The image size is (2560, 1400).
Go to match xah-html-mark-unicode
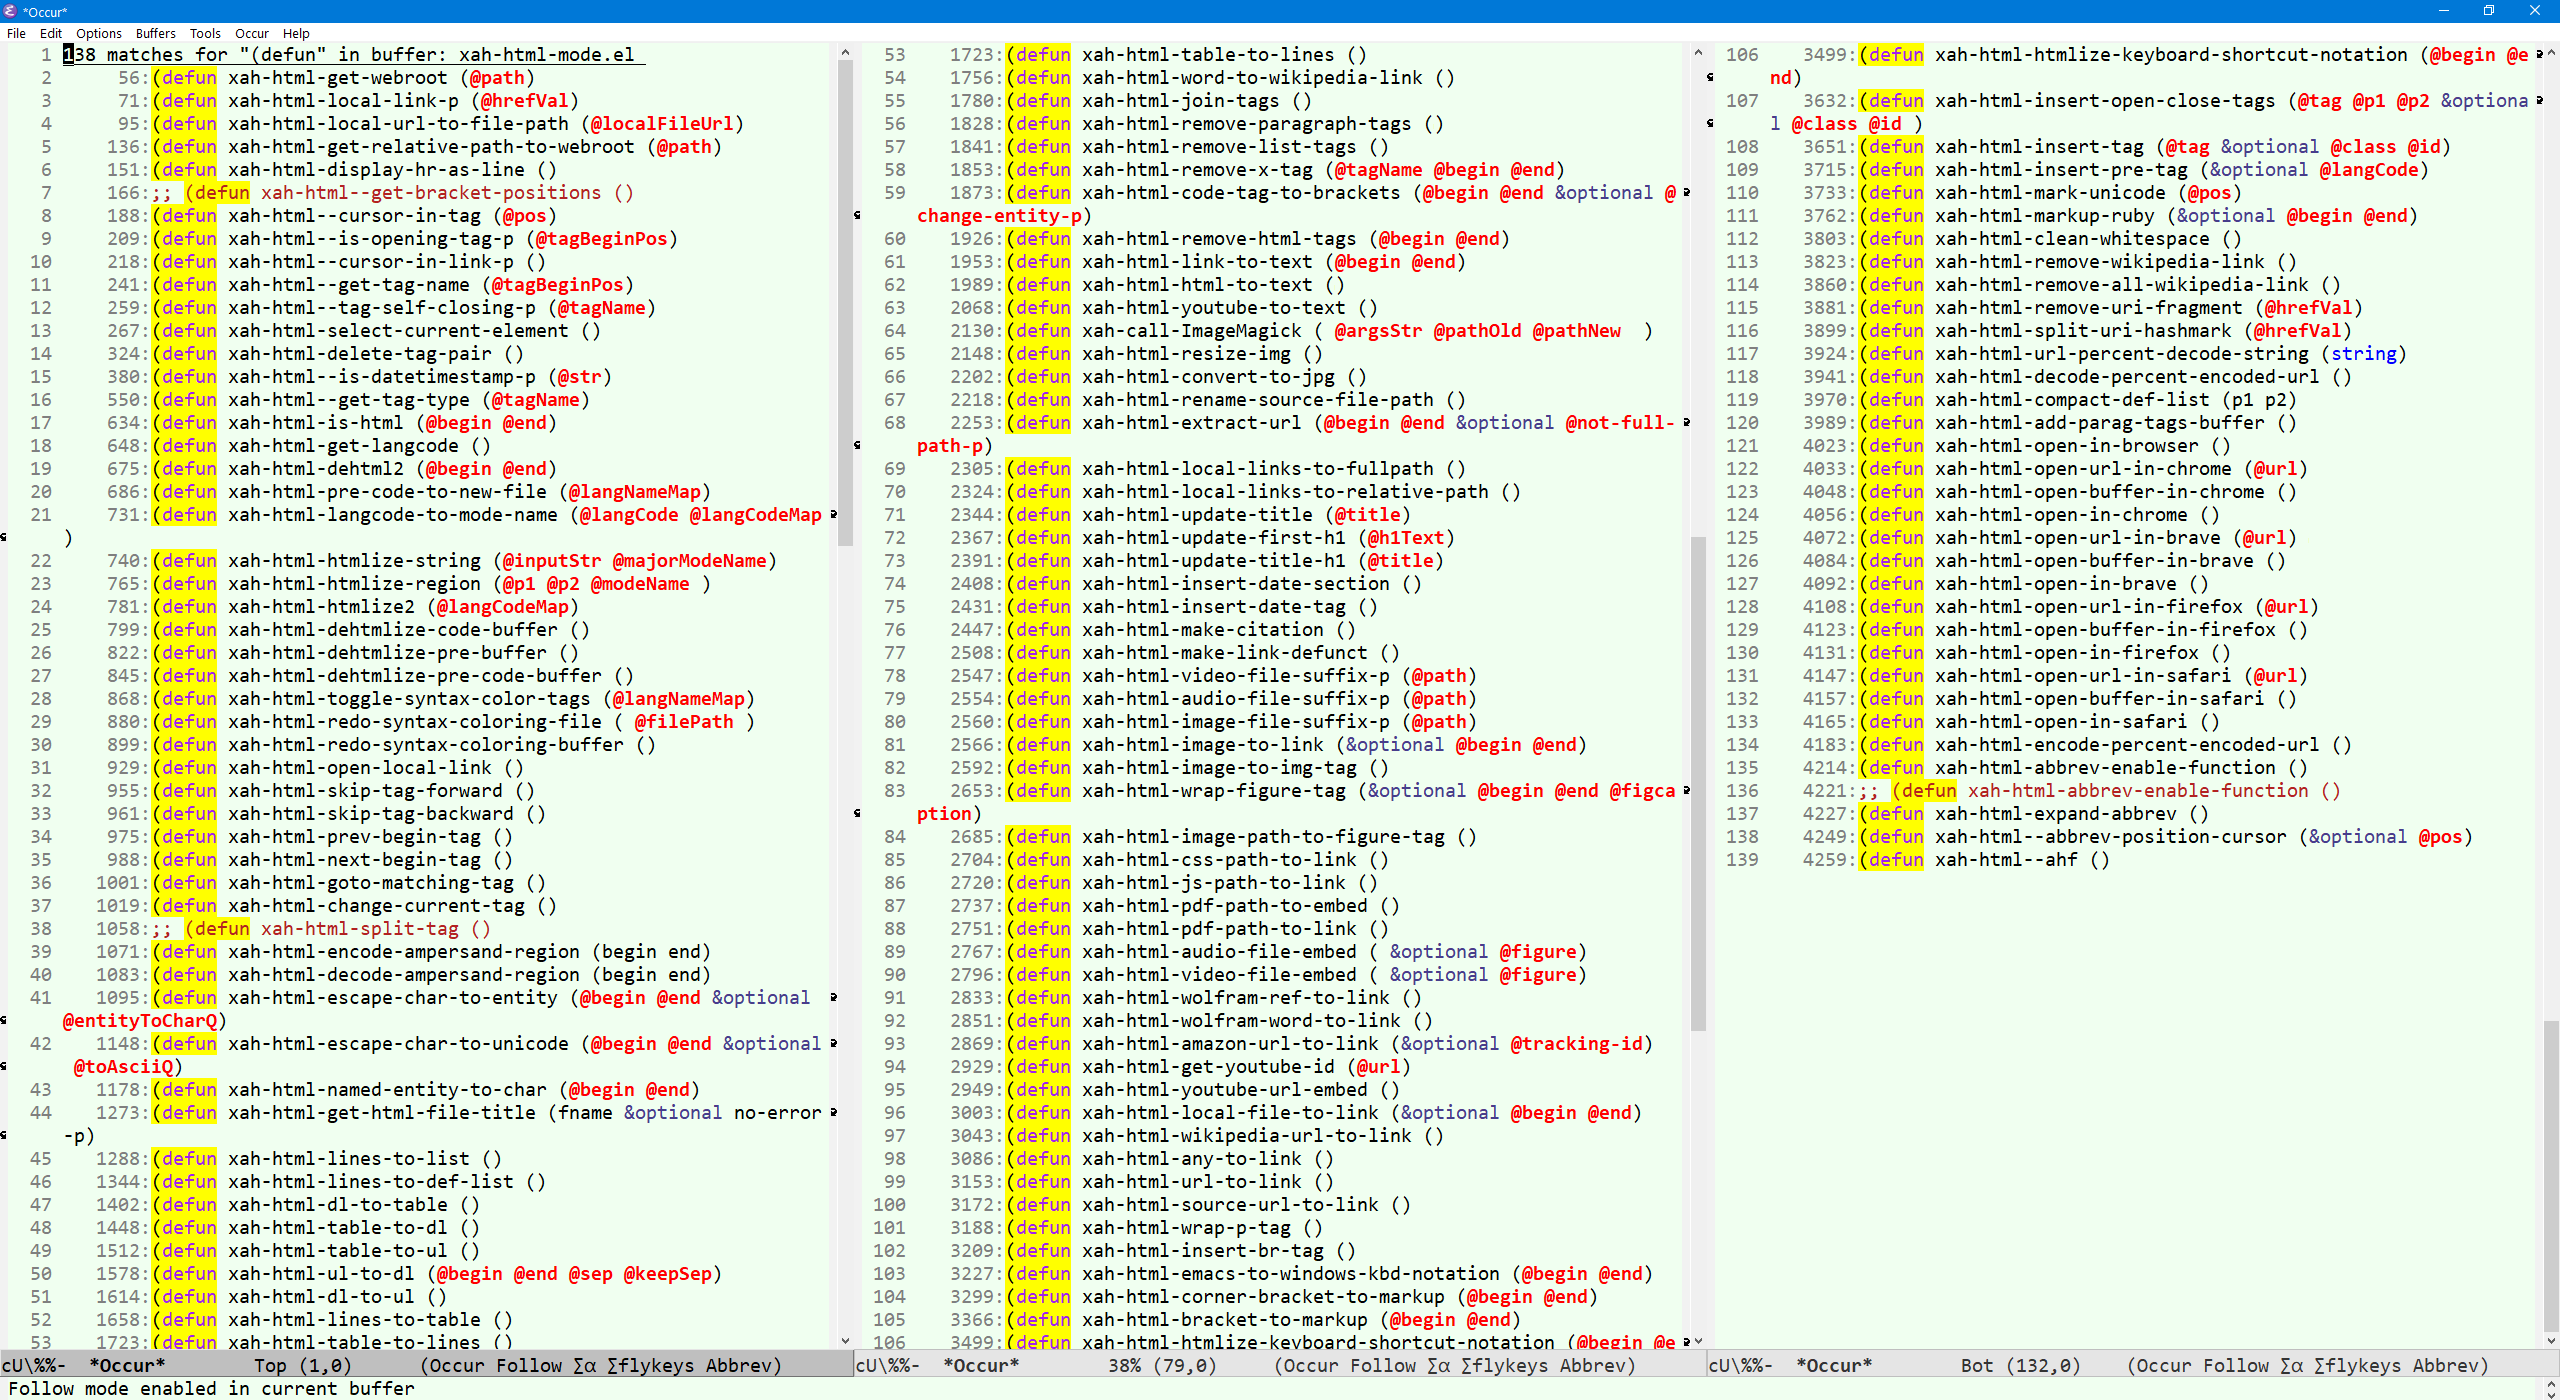pyautogui.click(x=2050, y=193)
